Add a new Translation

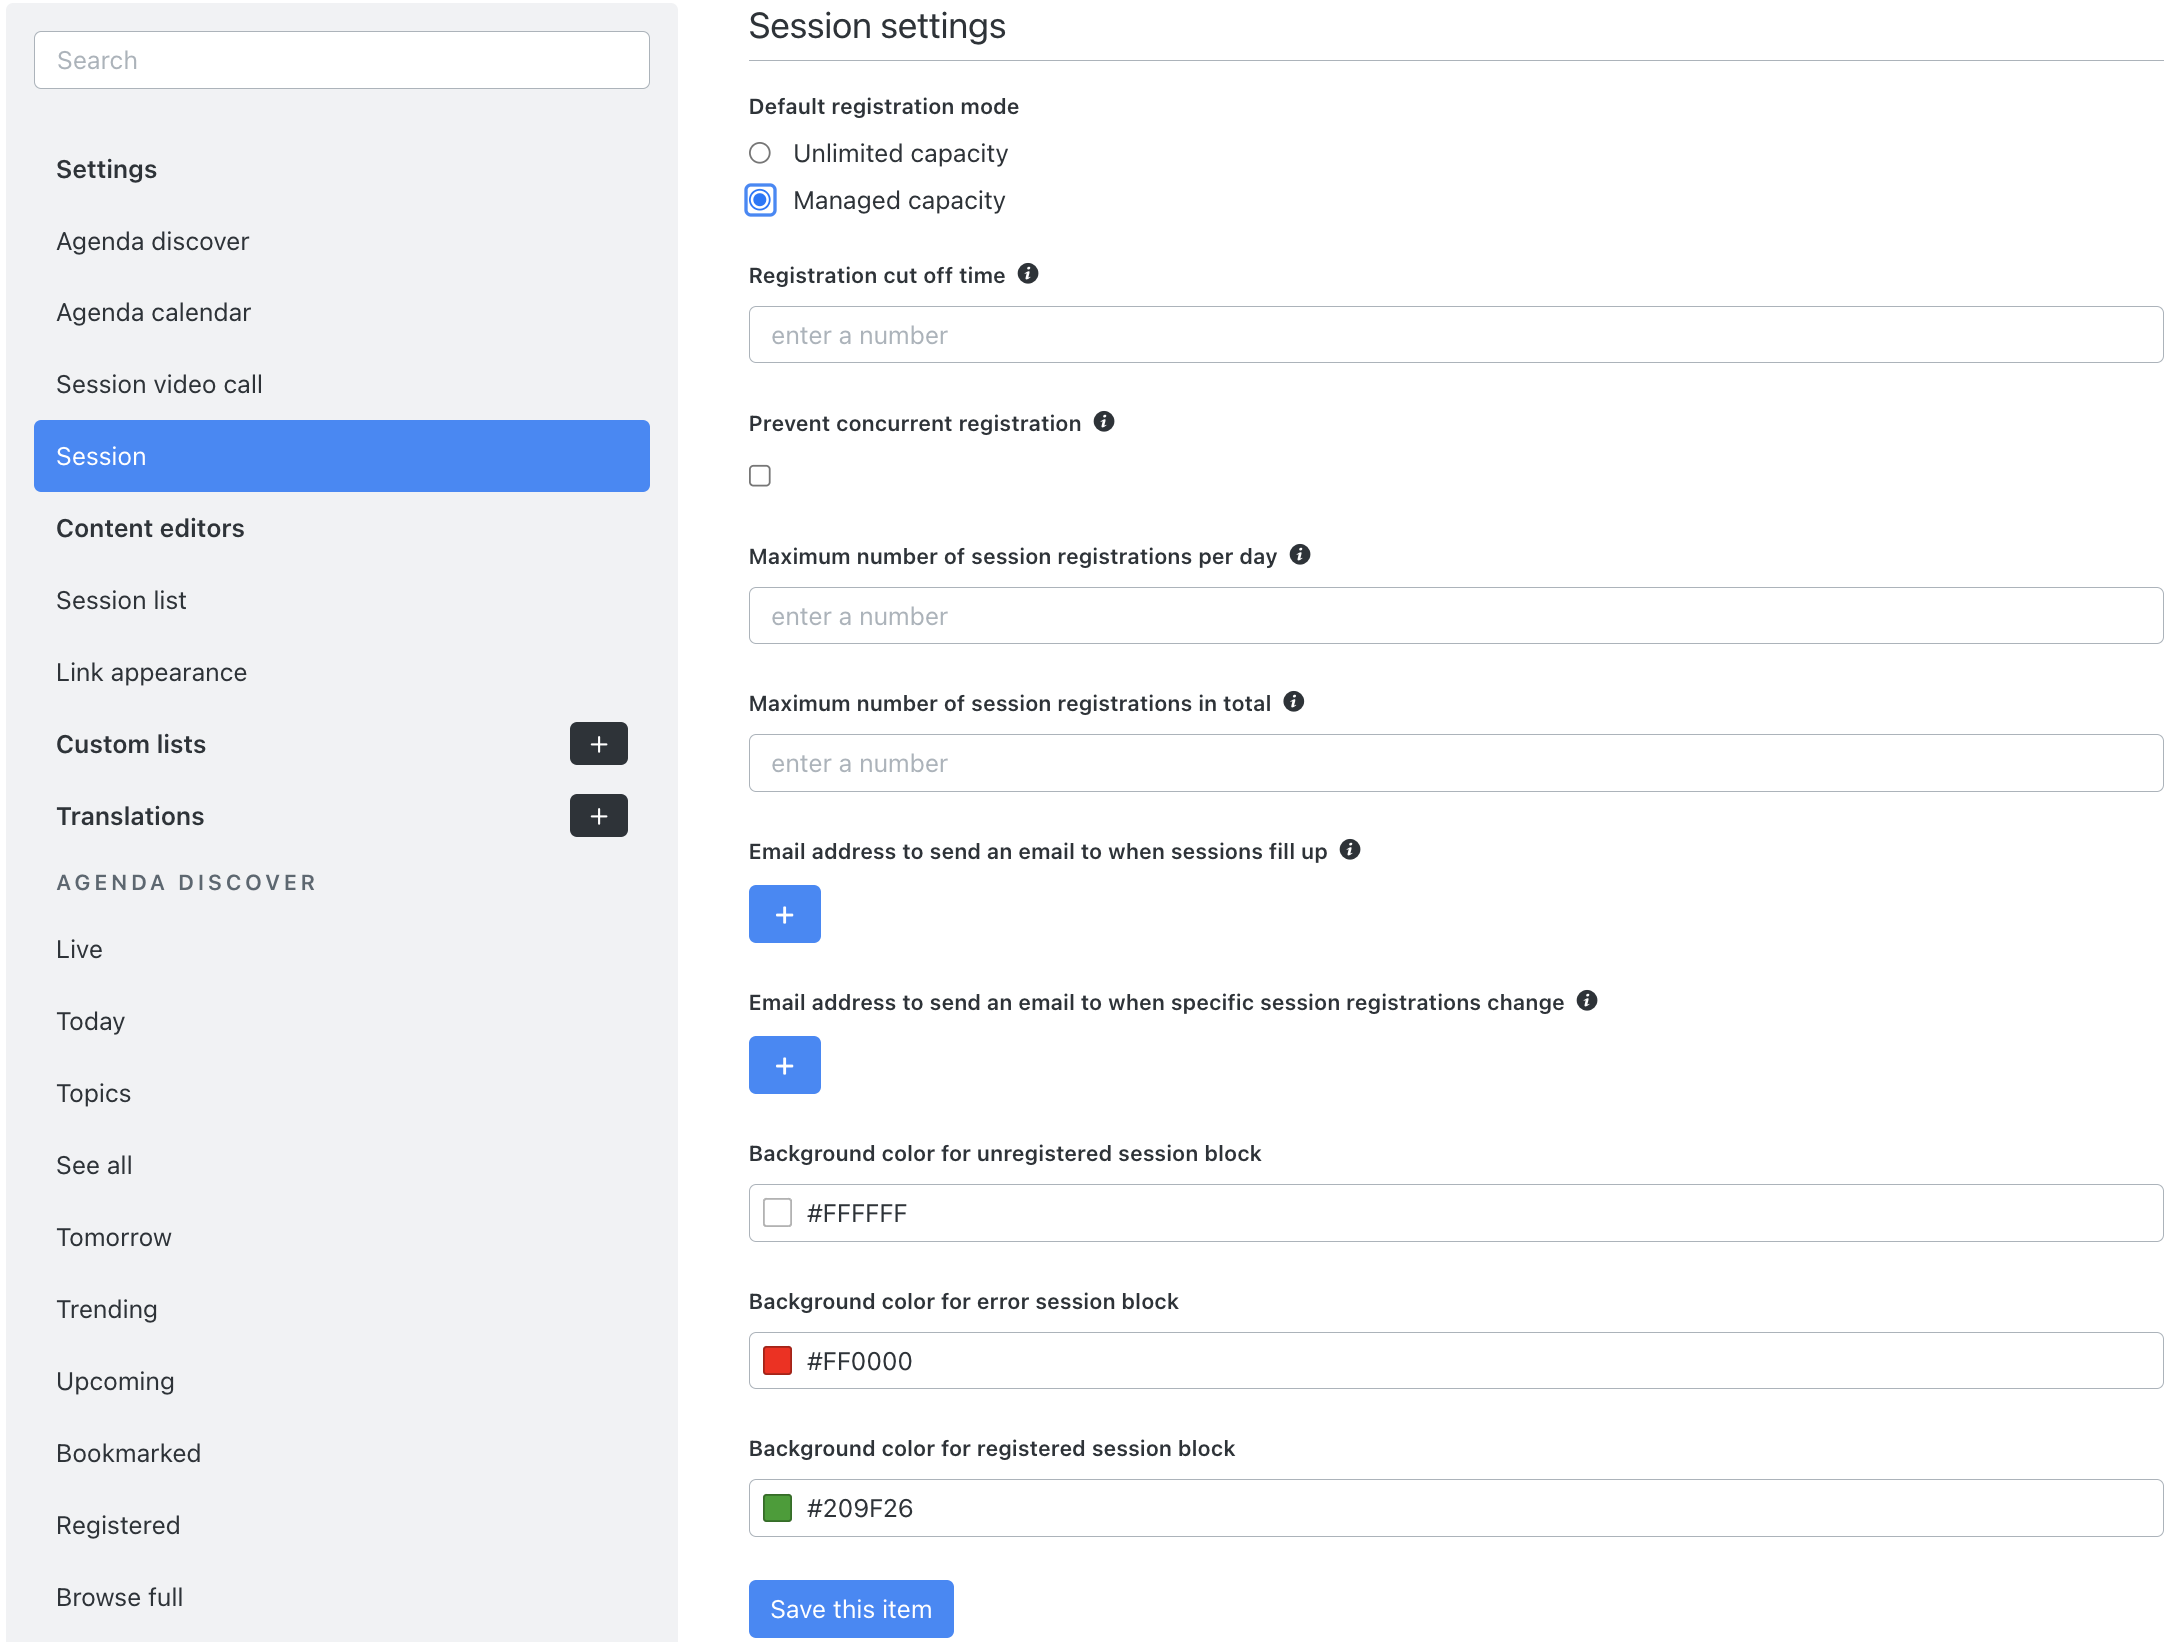(x=598, y=815)
